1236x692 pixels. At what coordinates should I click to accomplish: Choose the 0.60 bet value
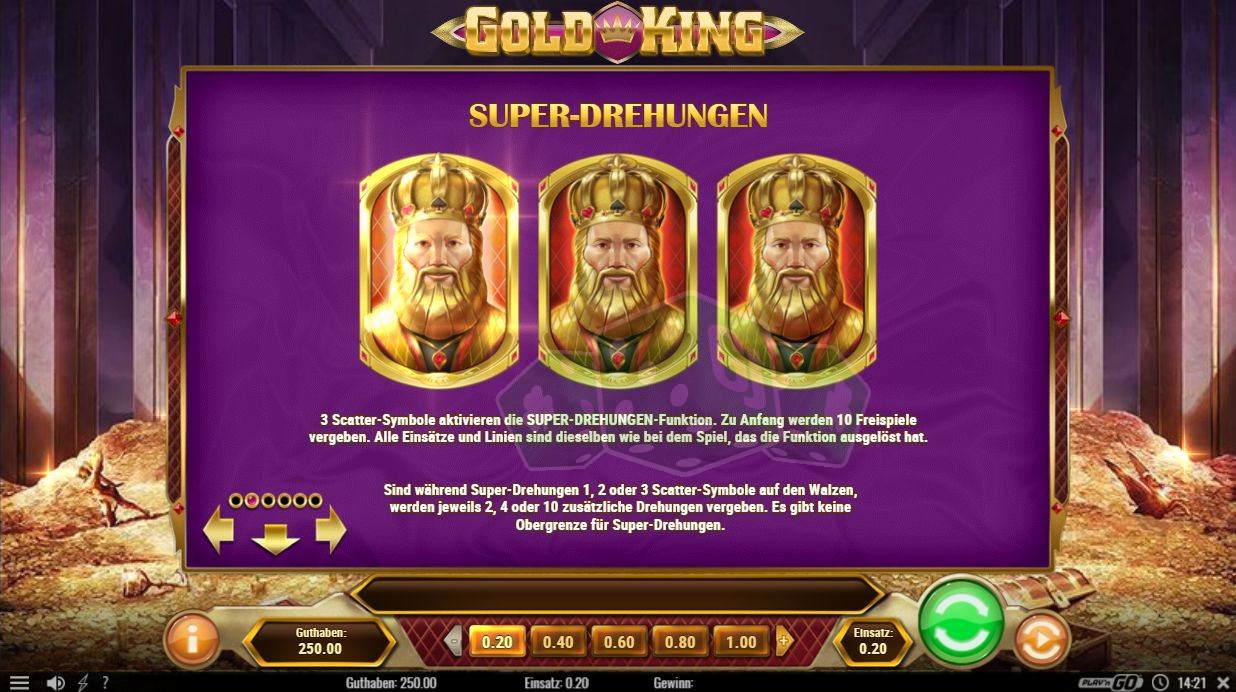click(619, 642)
